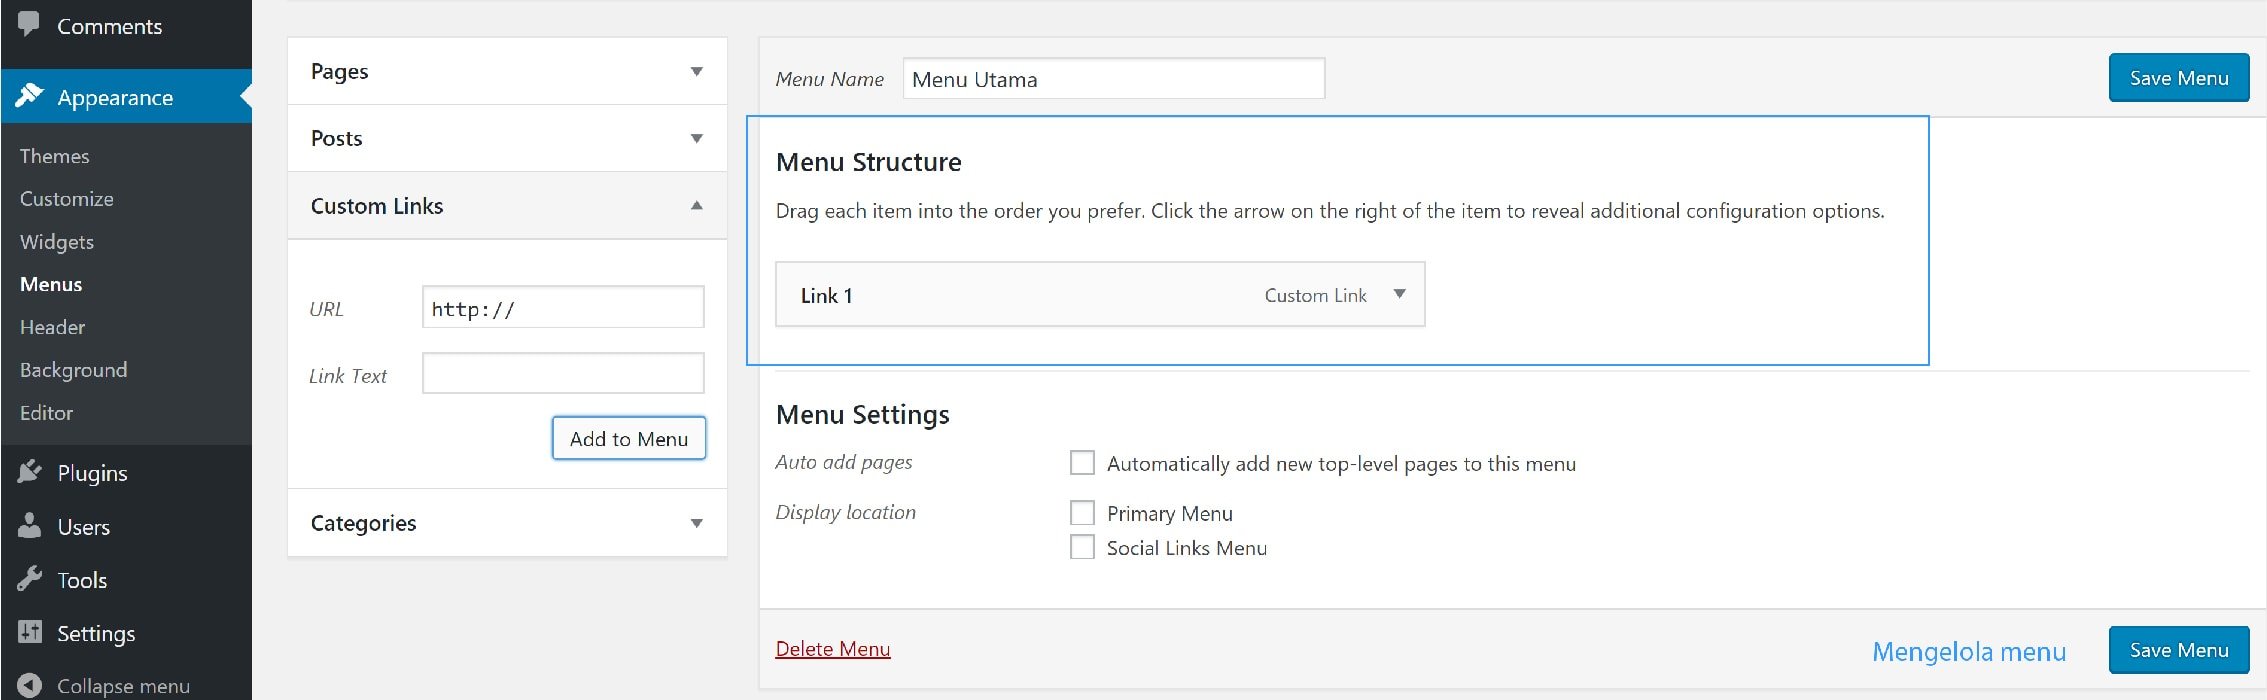Click the Custom Link type label
The width and height of the screenshot is (2267, 700).
click(x=1315, y=295)
